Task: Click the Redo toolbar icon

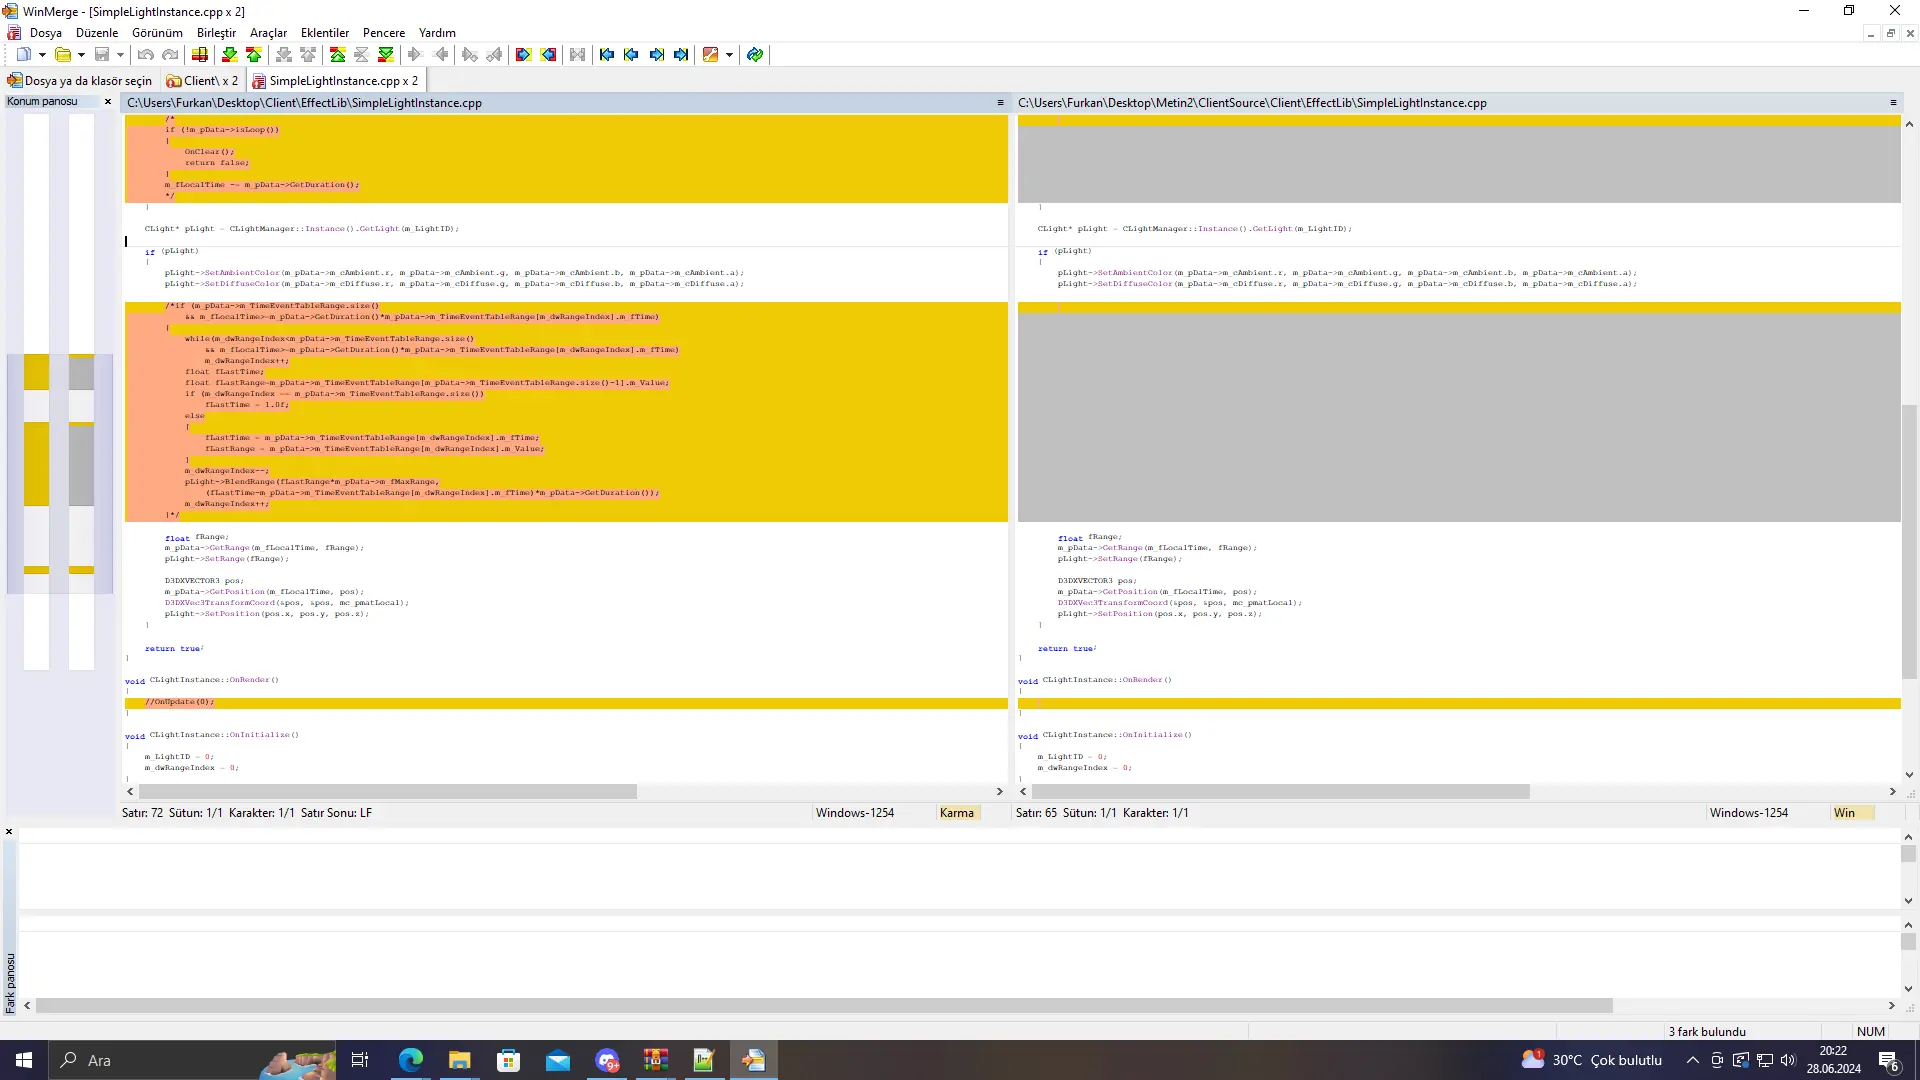Action: (170, 55)
